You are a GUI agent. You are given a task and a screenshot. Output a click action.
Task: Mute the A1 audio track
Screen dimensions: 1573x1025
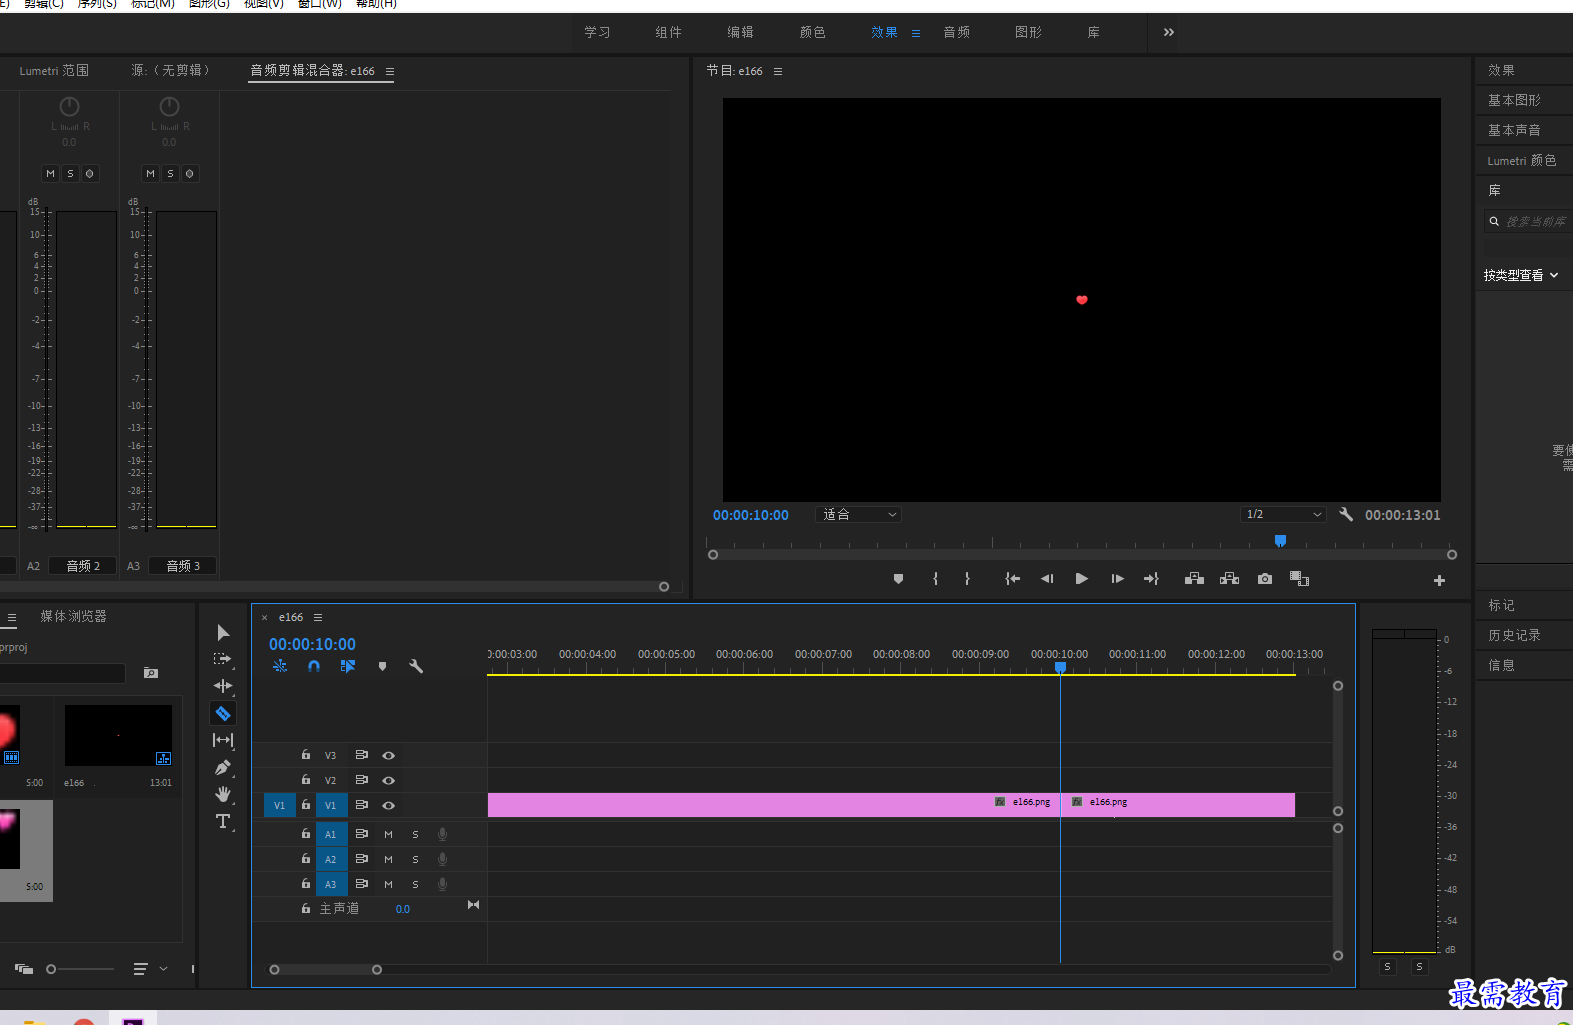(x=388, y=834)
